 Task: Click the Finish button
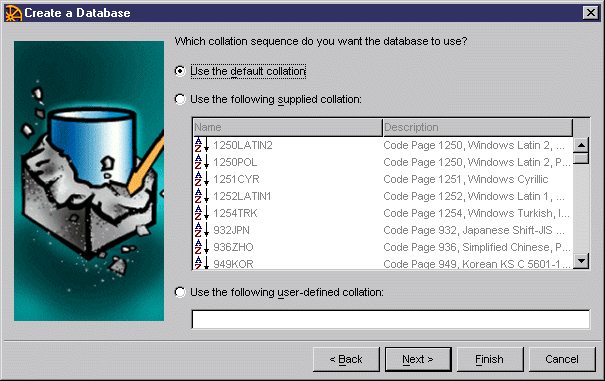490,359
